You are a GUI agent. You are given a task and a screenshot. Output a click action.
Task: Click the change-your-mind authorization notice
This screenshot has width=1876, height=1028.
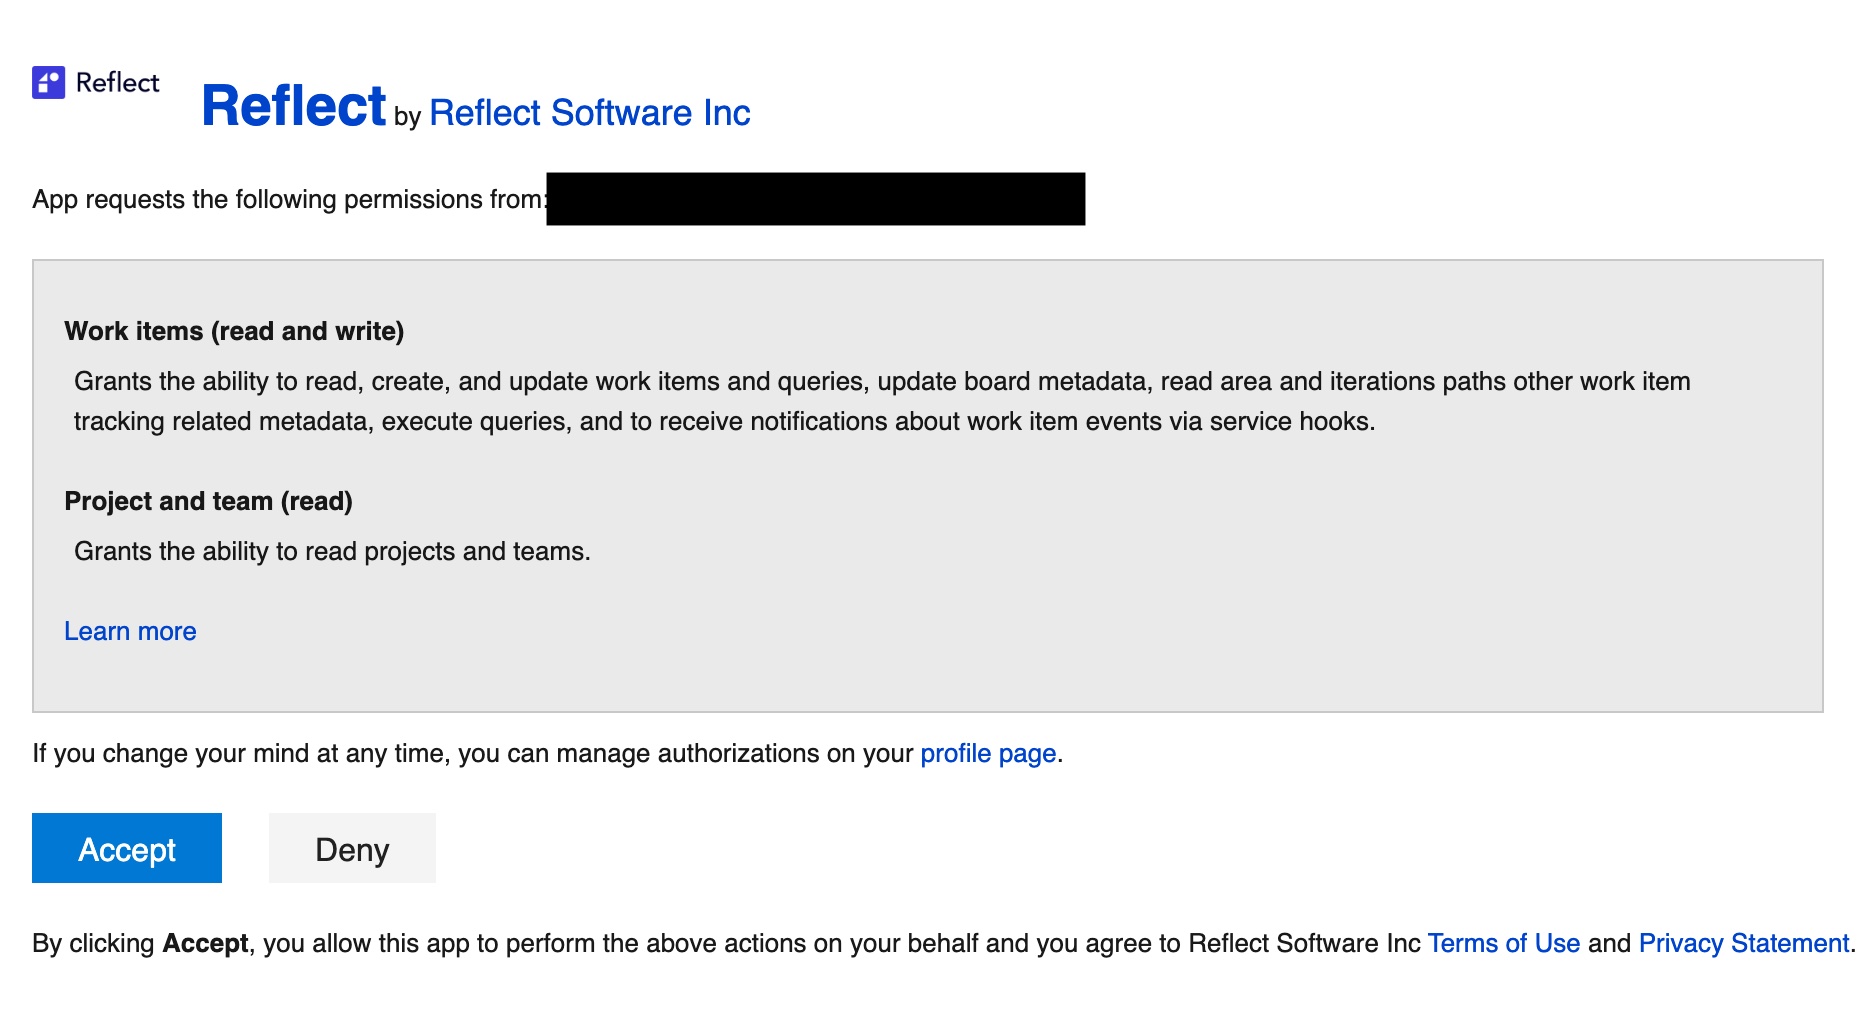[470, 753]
